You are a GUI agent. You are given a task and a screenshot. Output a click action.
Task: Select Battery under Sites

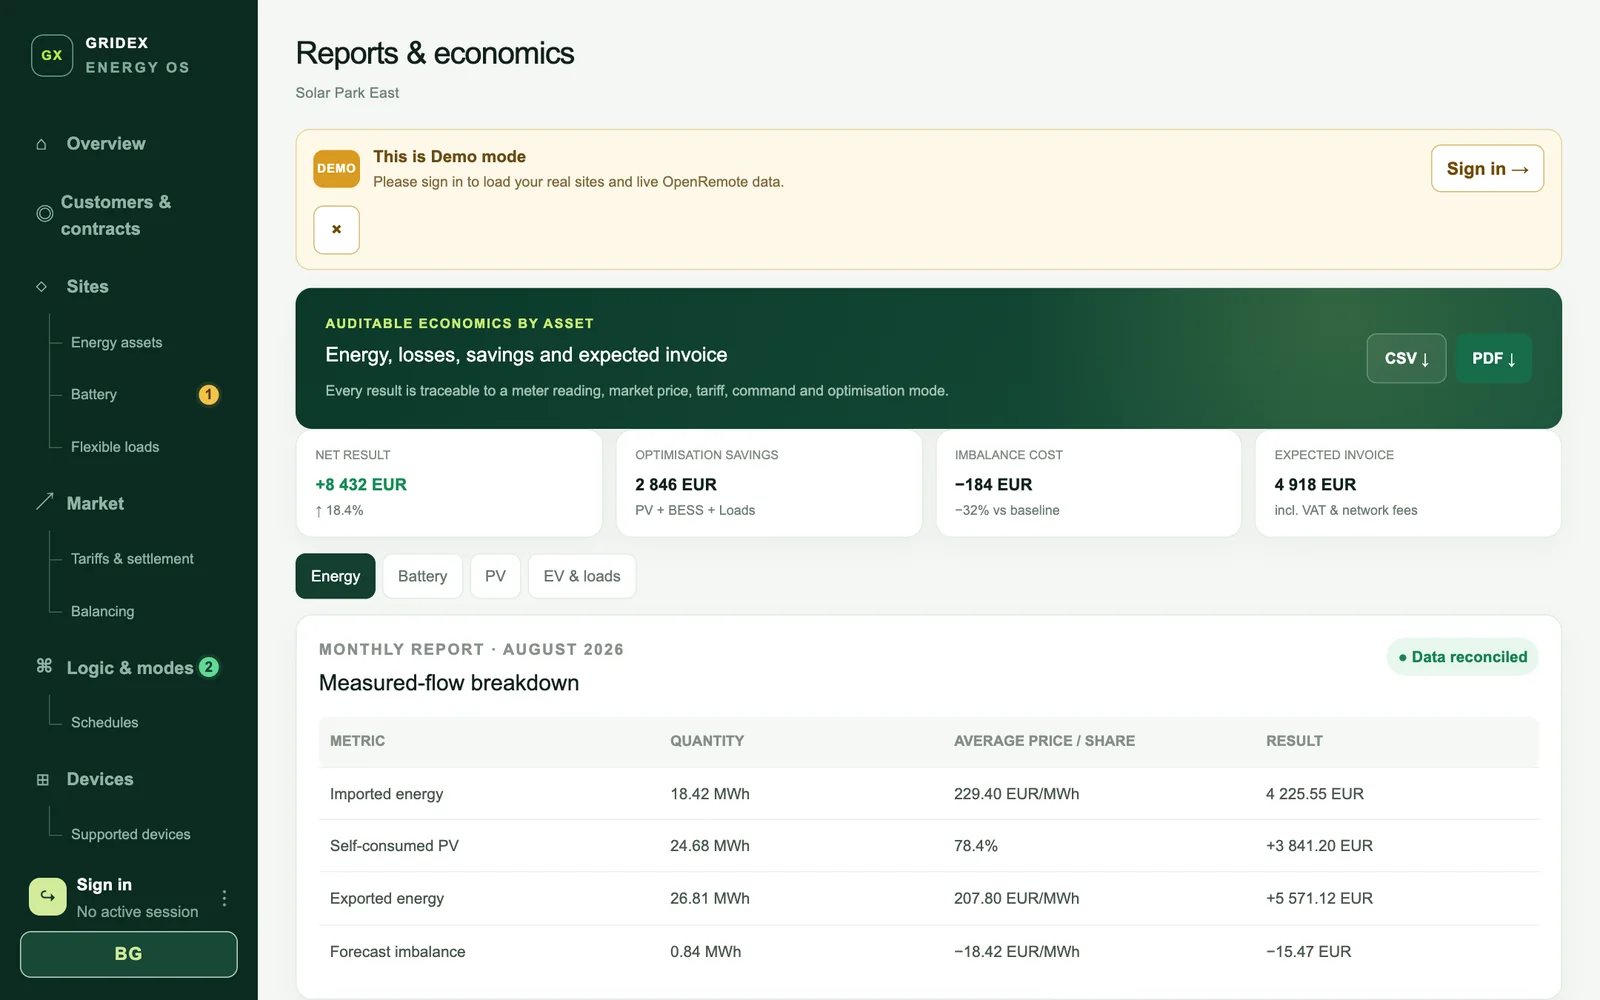click(x=94, y=395)
